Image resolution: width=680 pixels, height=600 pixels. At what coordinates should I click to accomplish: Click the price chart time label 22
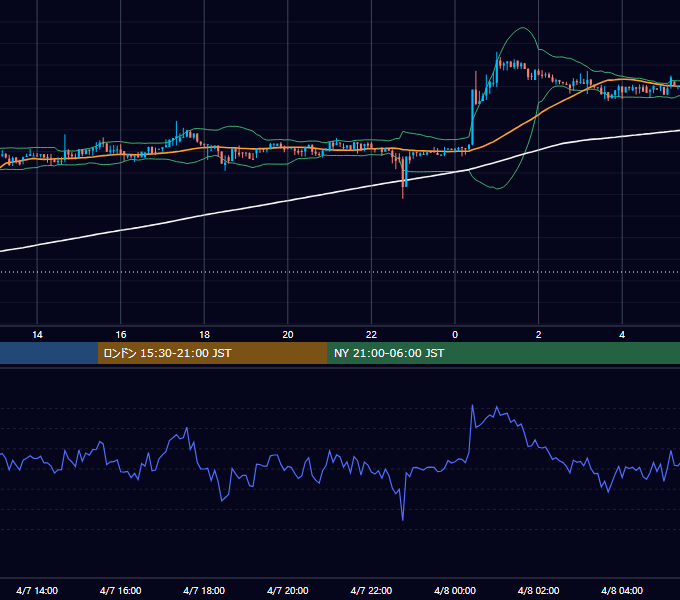tap(371, 335)
